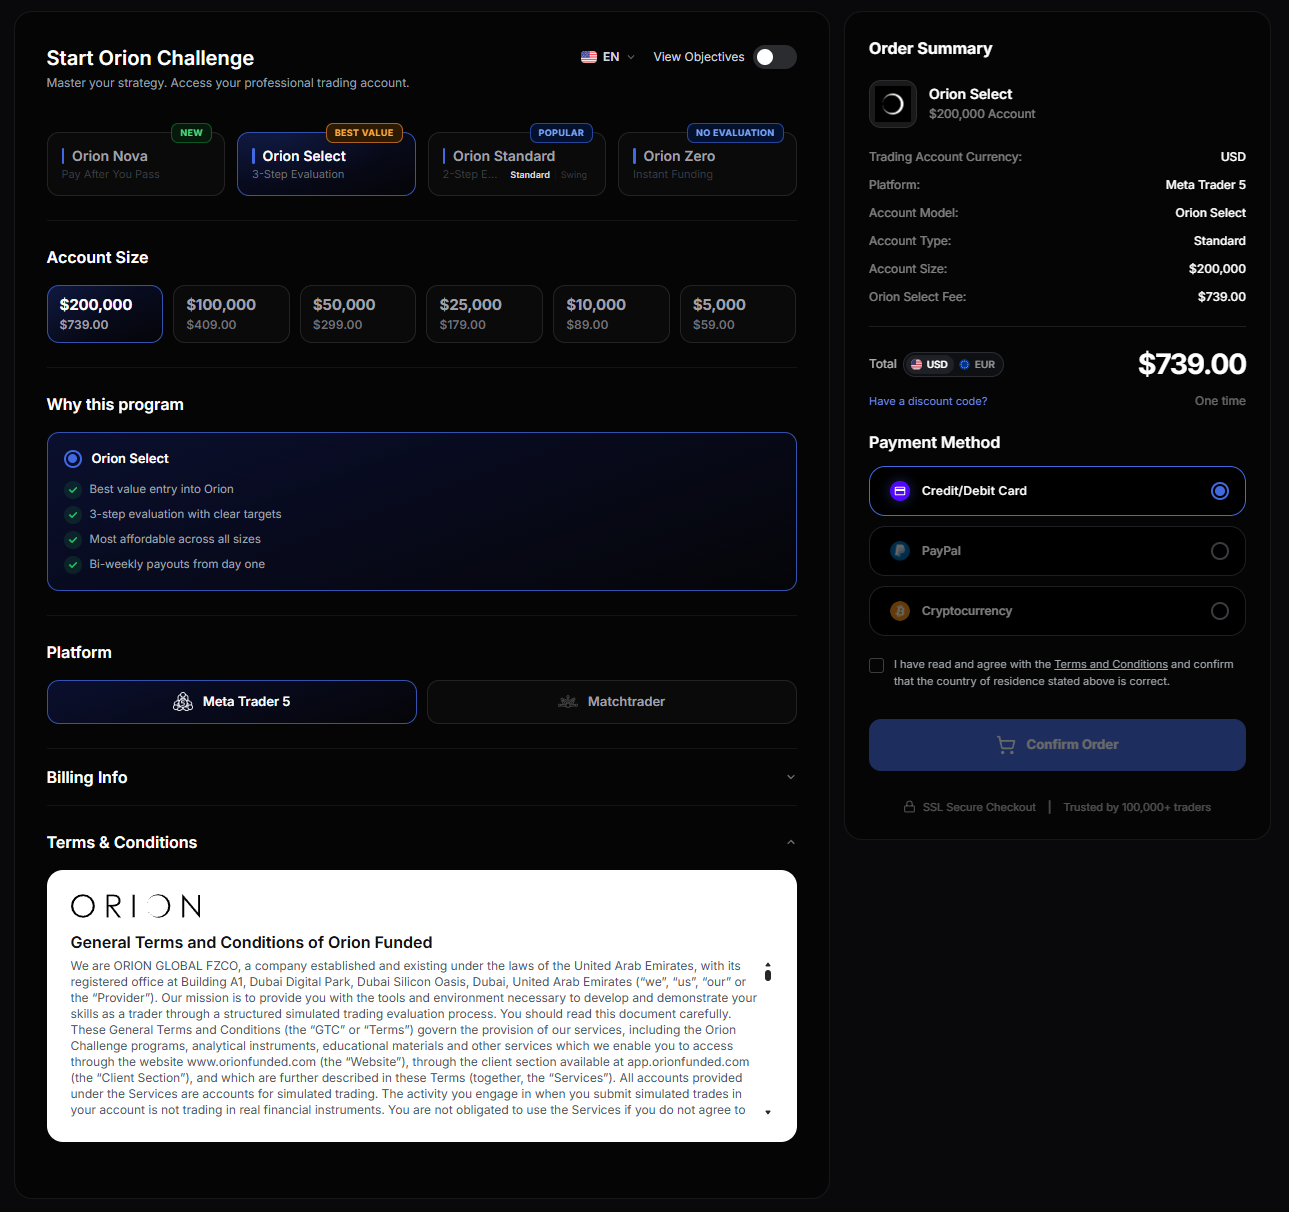Image resolution: width=1289 pixels, height=1212 pixels.
Task: Click the POPULAR badge
Action: (x=561, y=133)
